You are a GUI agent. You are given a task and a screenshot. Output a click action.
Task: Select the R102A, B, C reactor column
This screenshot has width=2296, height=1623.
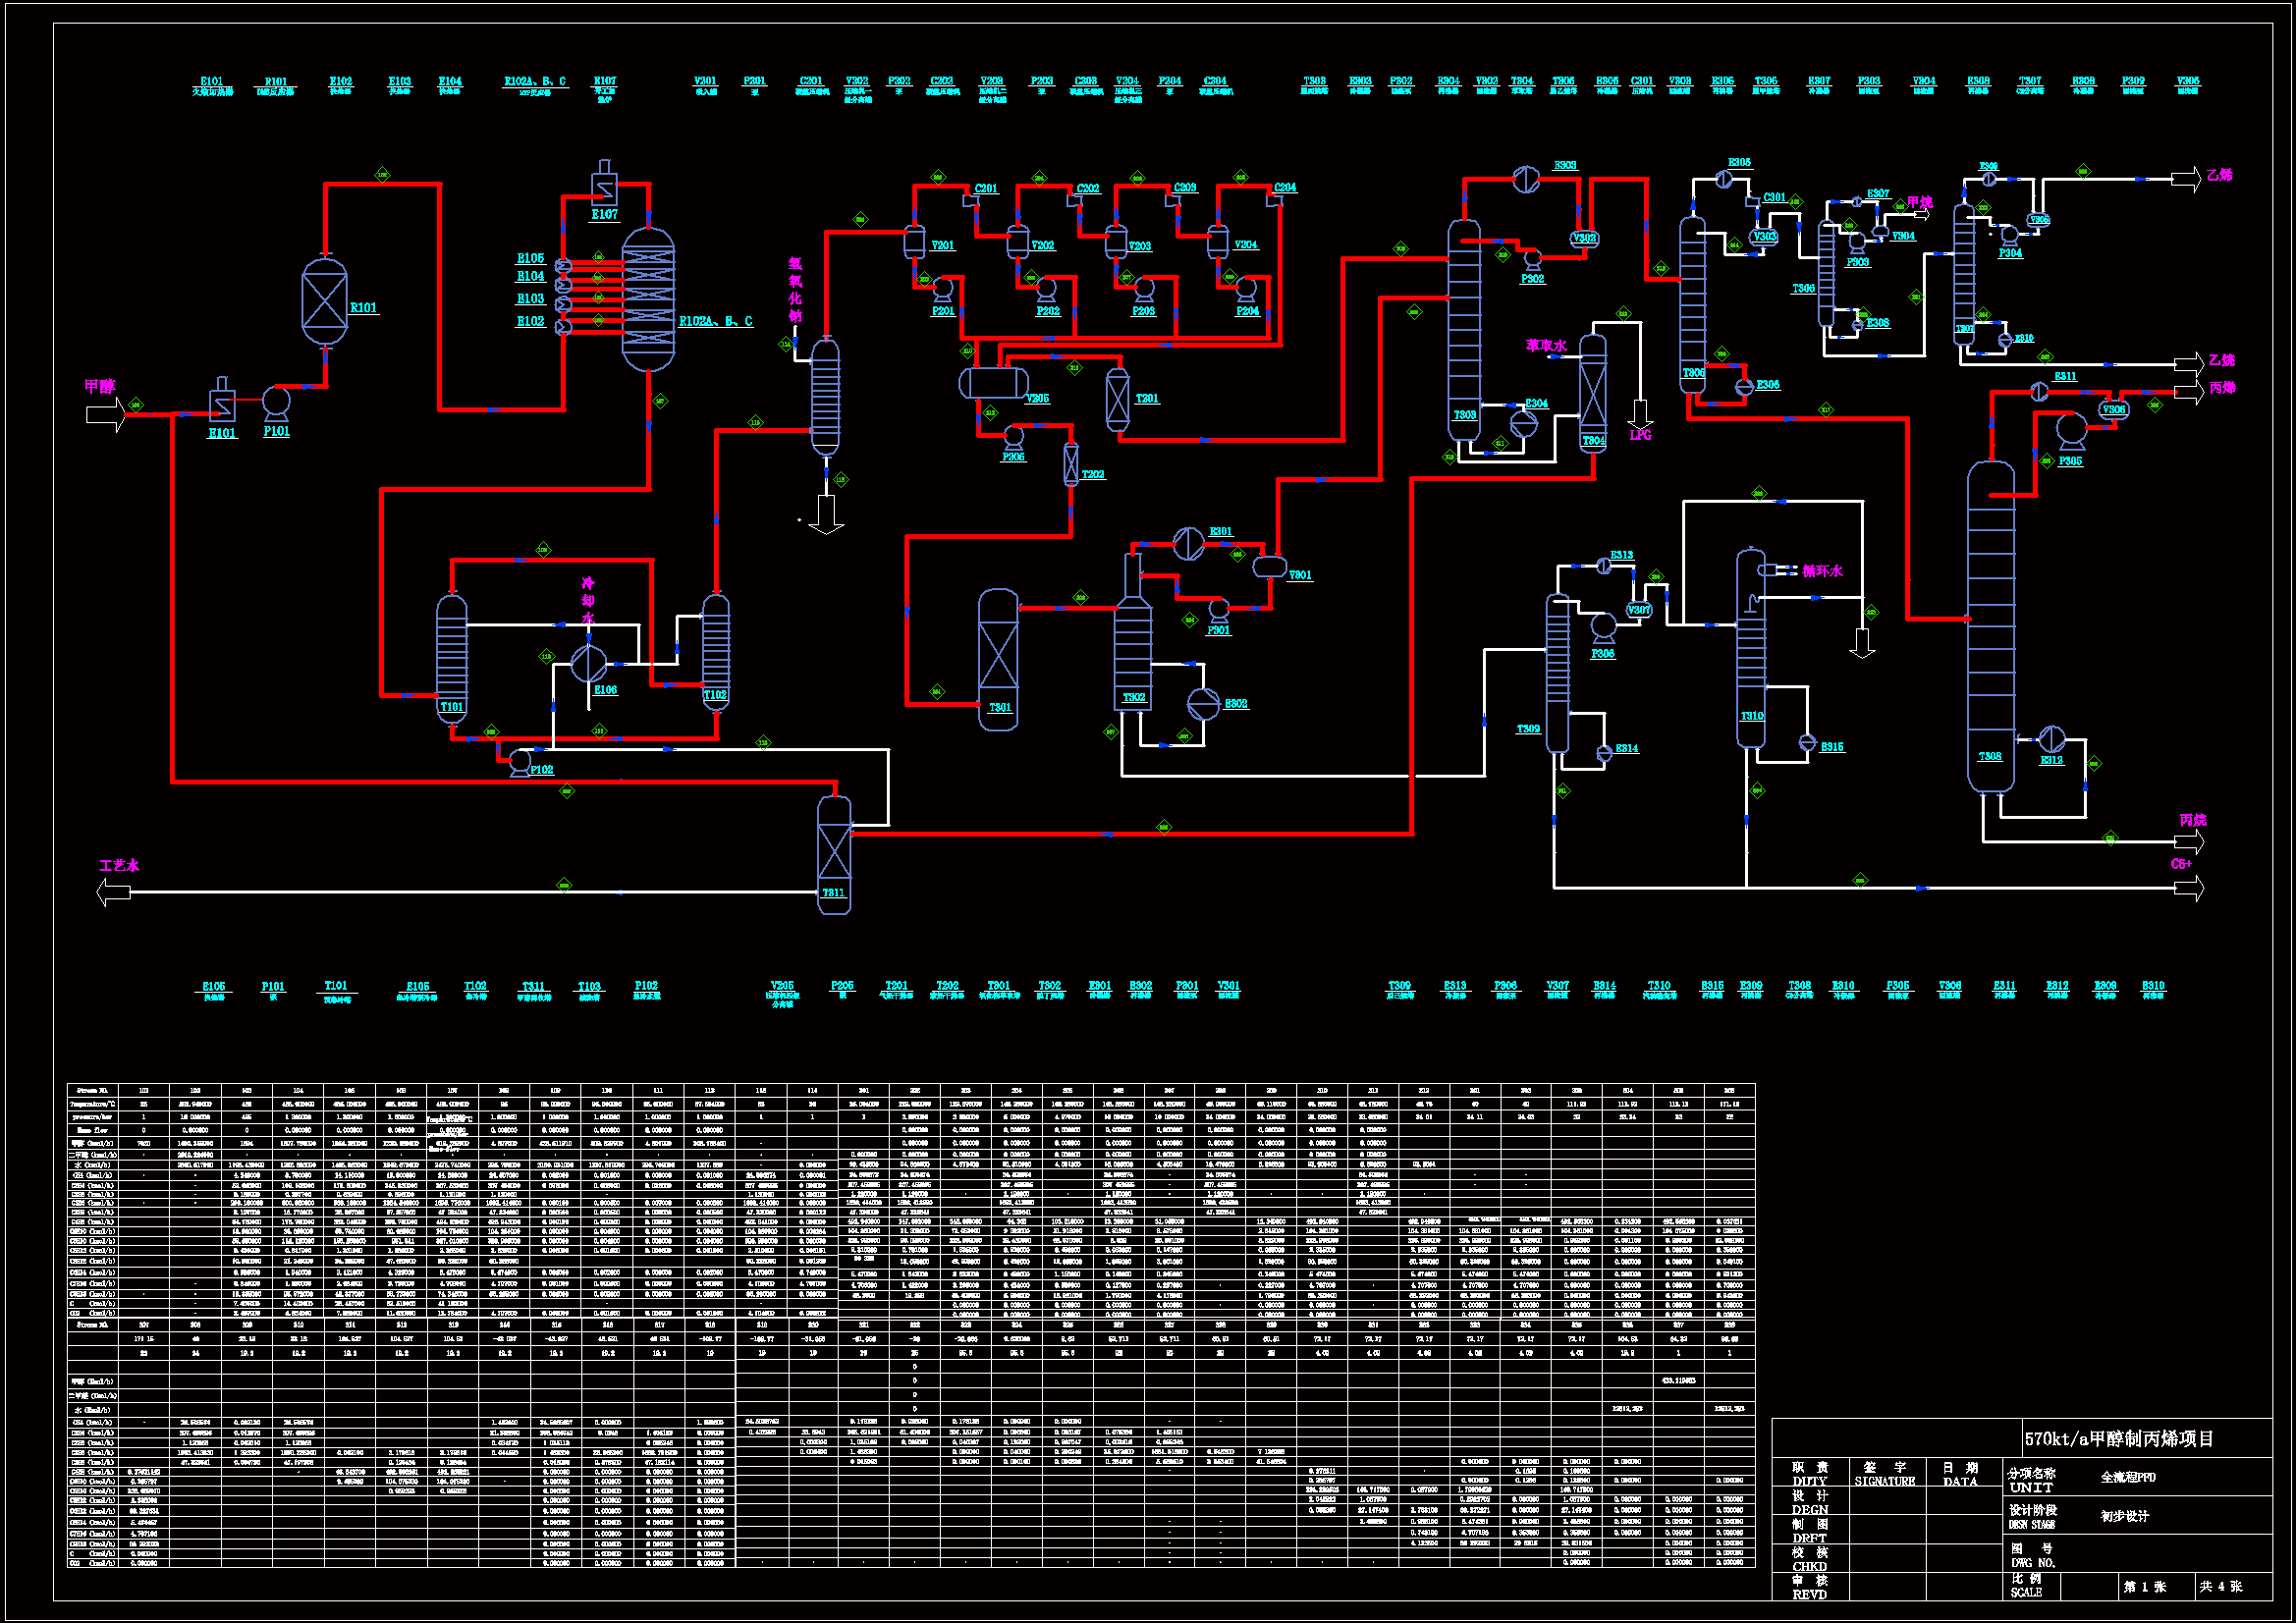(648, 298)
